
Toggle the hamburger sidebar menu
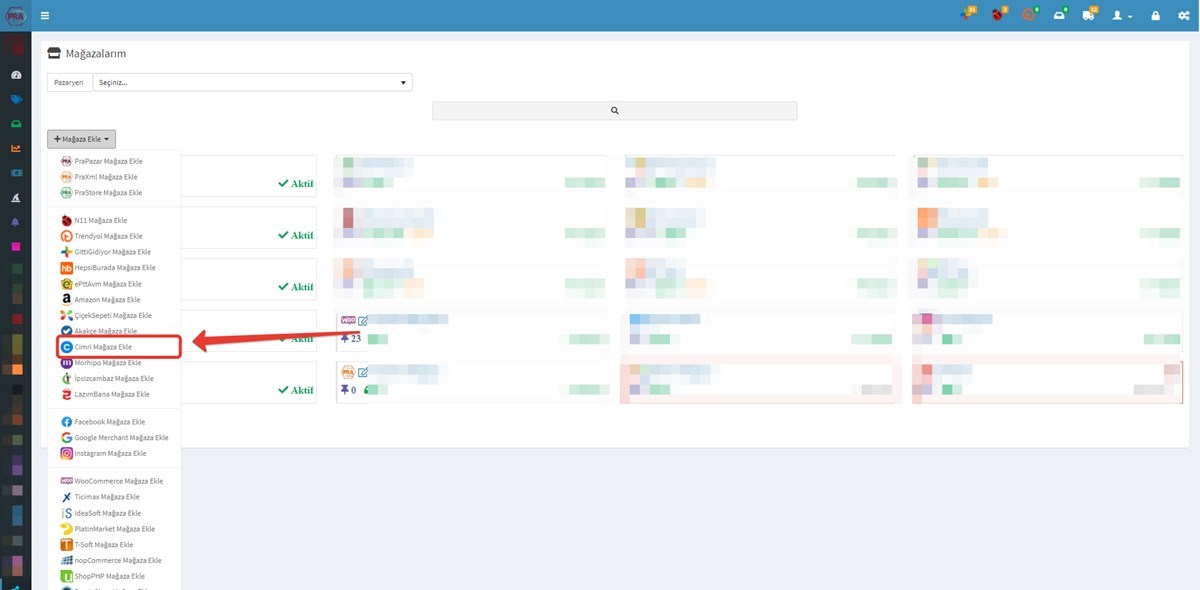45,16
